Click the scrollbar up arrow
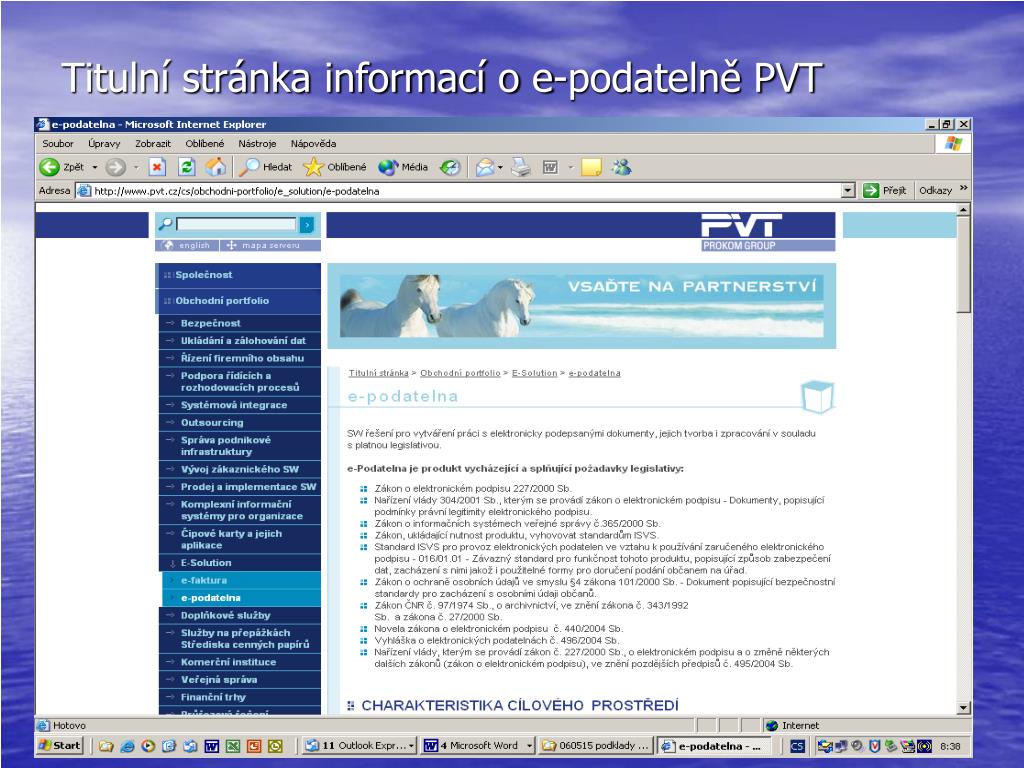This screenshot has width=1024, height=768. 963,210
